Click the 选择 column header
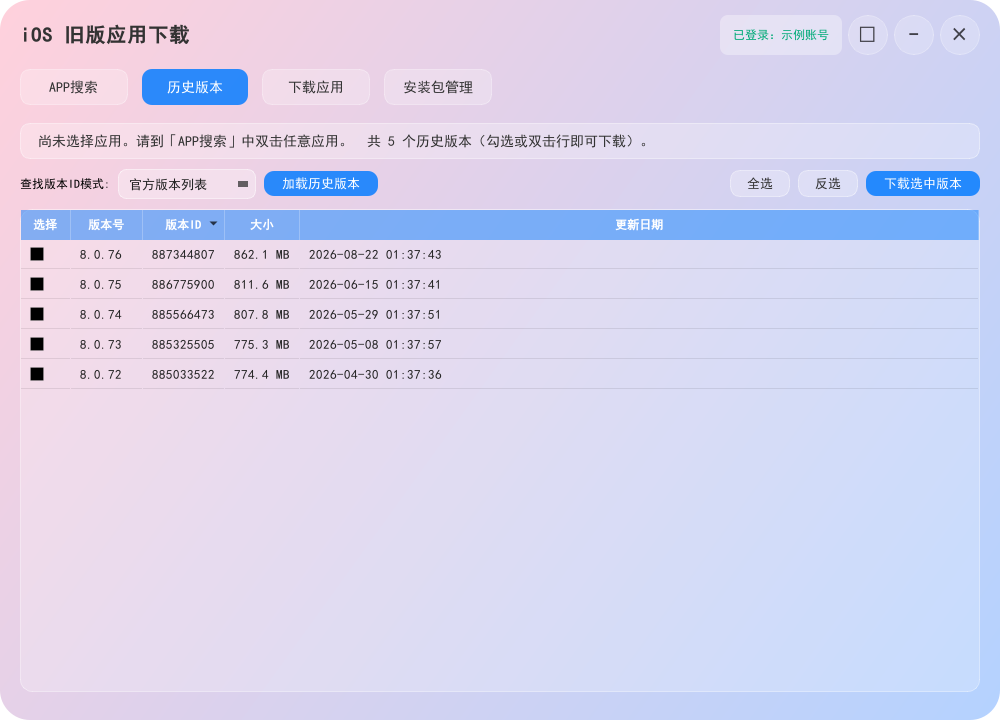Image resolution: width=1000 pixels, height=720 pixels. click(x=45, y=225)
